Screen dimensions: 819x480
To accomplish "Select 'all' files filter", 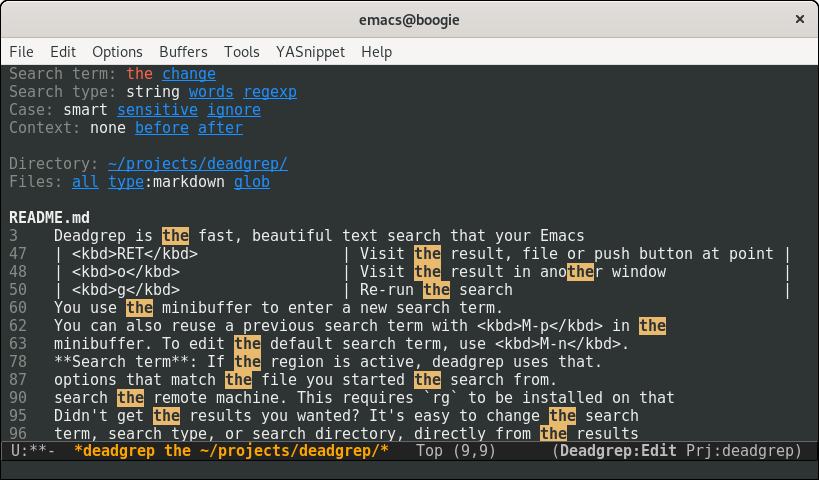I will (85, 182).
